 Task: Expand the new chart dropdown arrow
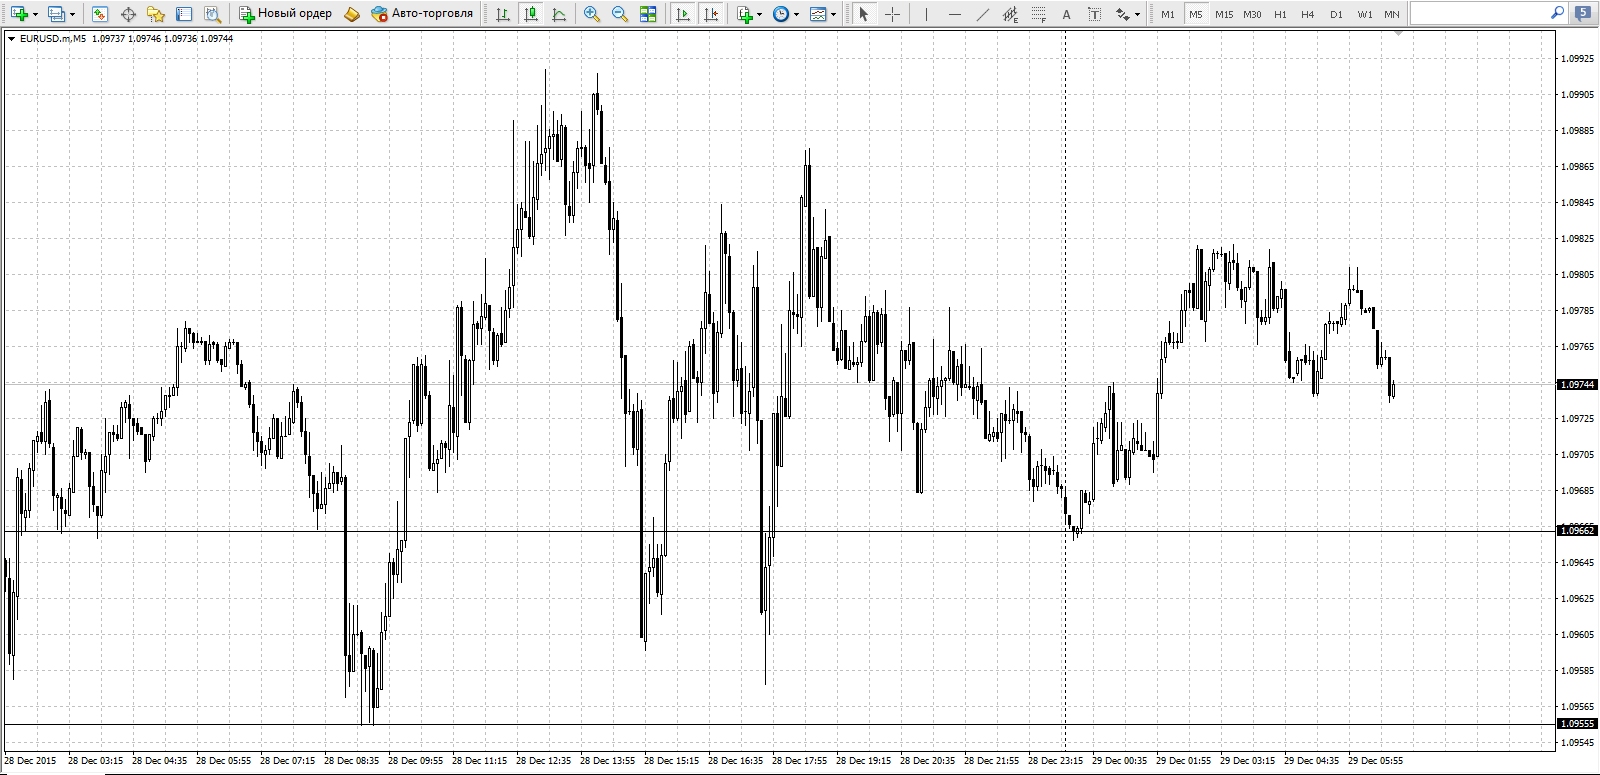coord(35,14)
